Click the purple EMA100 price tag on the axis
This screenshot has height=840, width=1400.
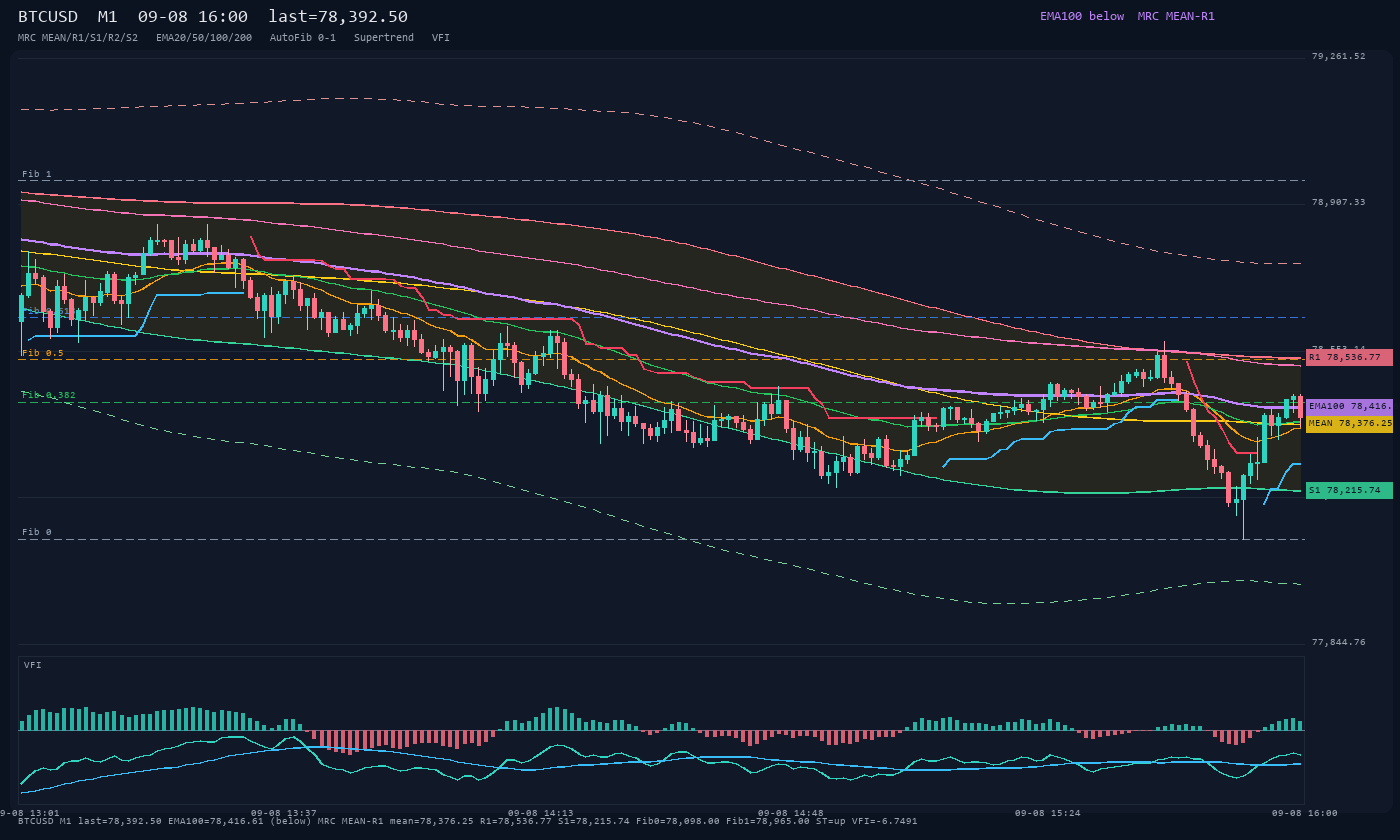pyautogui.click(x=1349, y=407)
